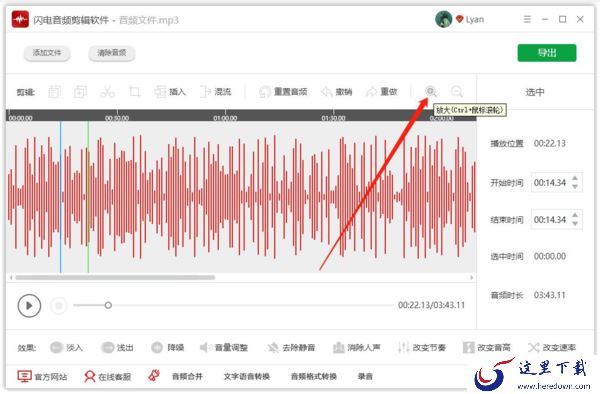
Task: Apply the 消除人声 remove vocals effect
Action: tap(357, 348)
